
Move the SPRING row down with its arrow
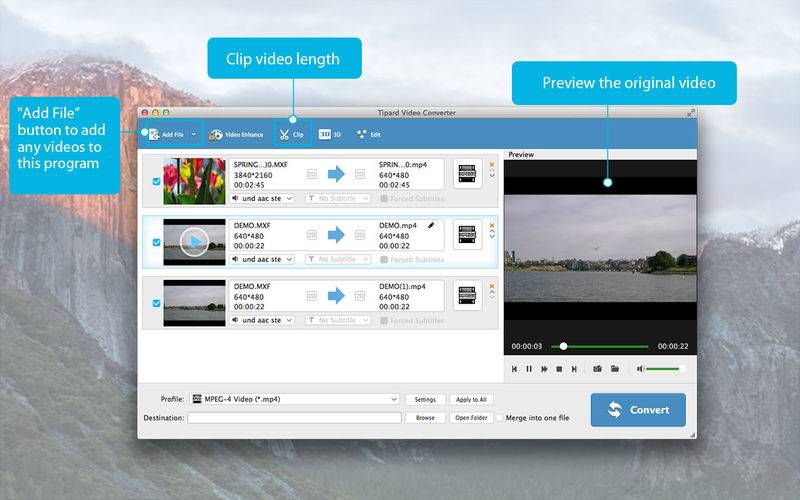tap(492, 176)
